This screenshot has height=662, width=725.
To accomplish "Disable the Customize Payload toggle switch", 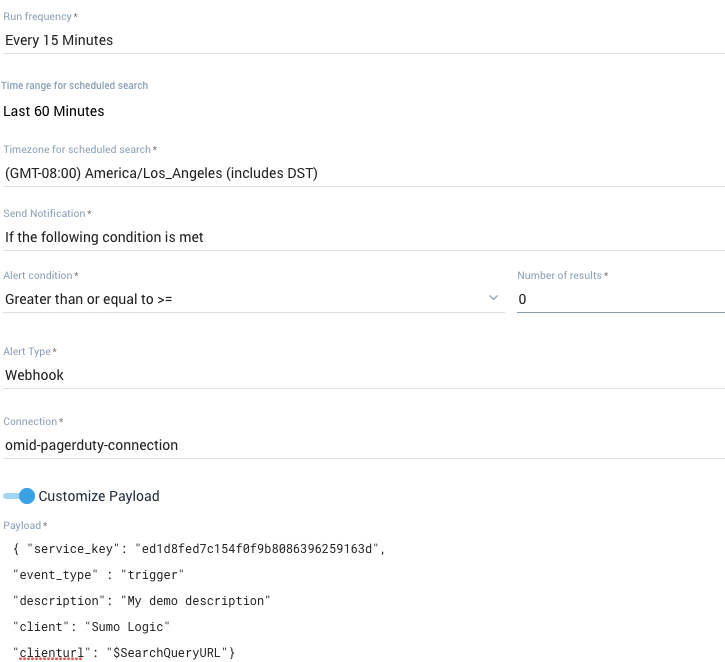I will pyautogui.click(x=20, y=496).
